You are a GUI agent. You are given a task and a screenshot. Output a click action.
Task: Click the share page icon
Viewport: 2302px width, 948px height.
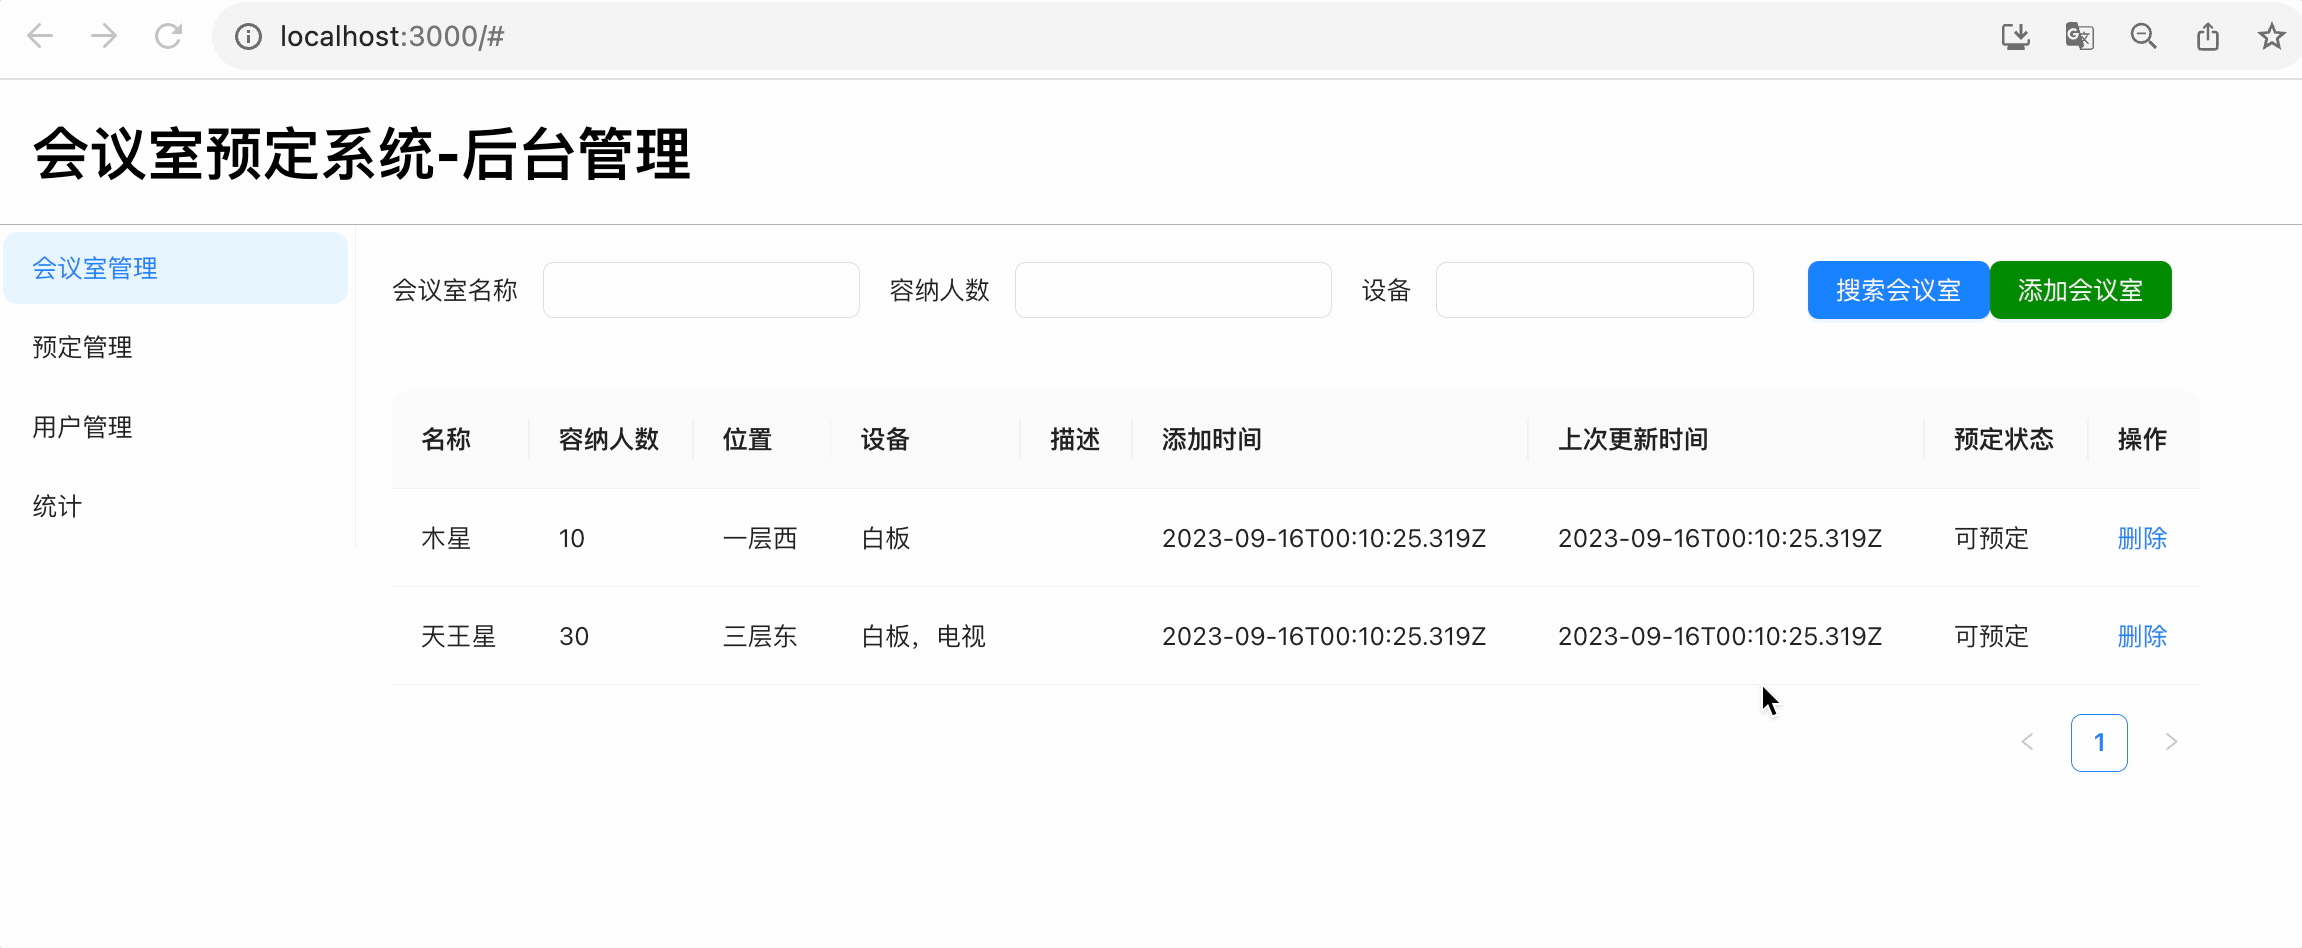pyautogui.click(x=2207, y=37)
